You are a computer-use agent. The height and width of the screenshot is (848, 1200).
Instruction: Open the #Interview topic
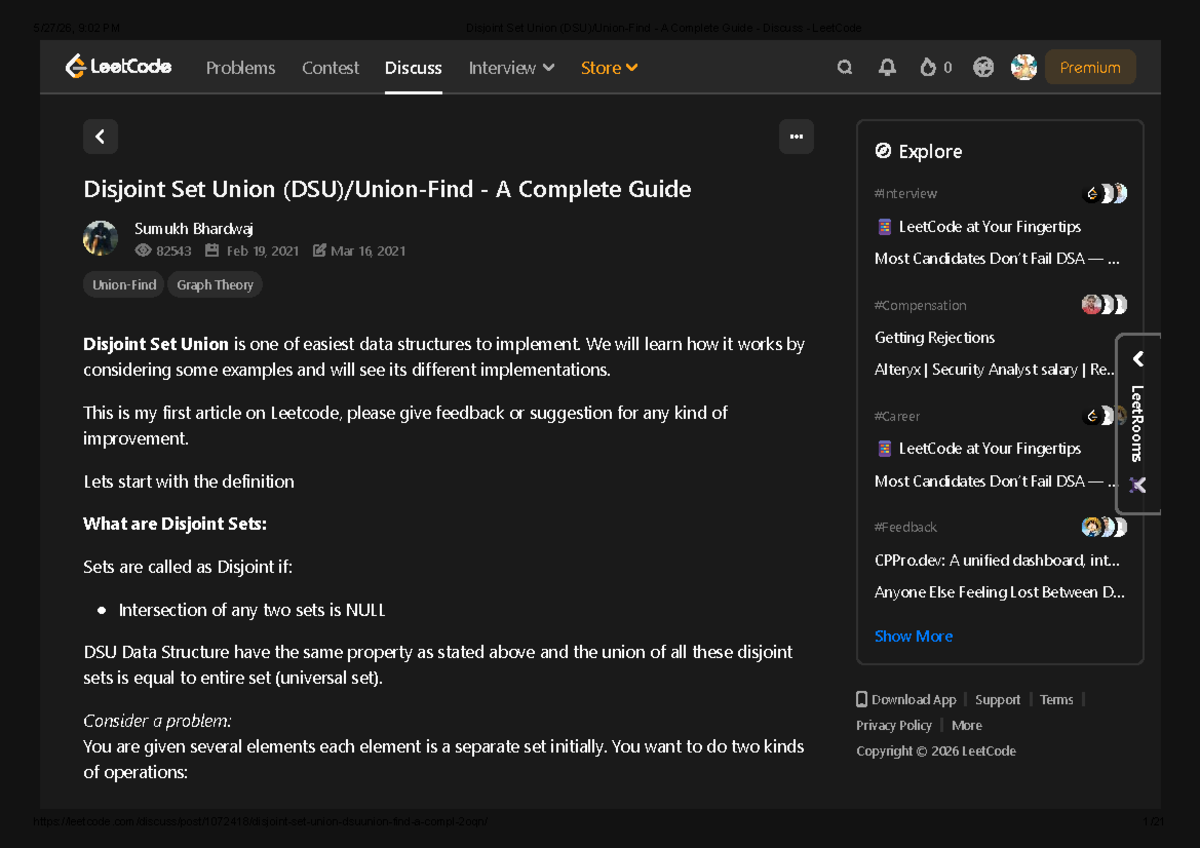pyautogui.click(x=906, y=194)
